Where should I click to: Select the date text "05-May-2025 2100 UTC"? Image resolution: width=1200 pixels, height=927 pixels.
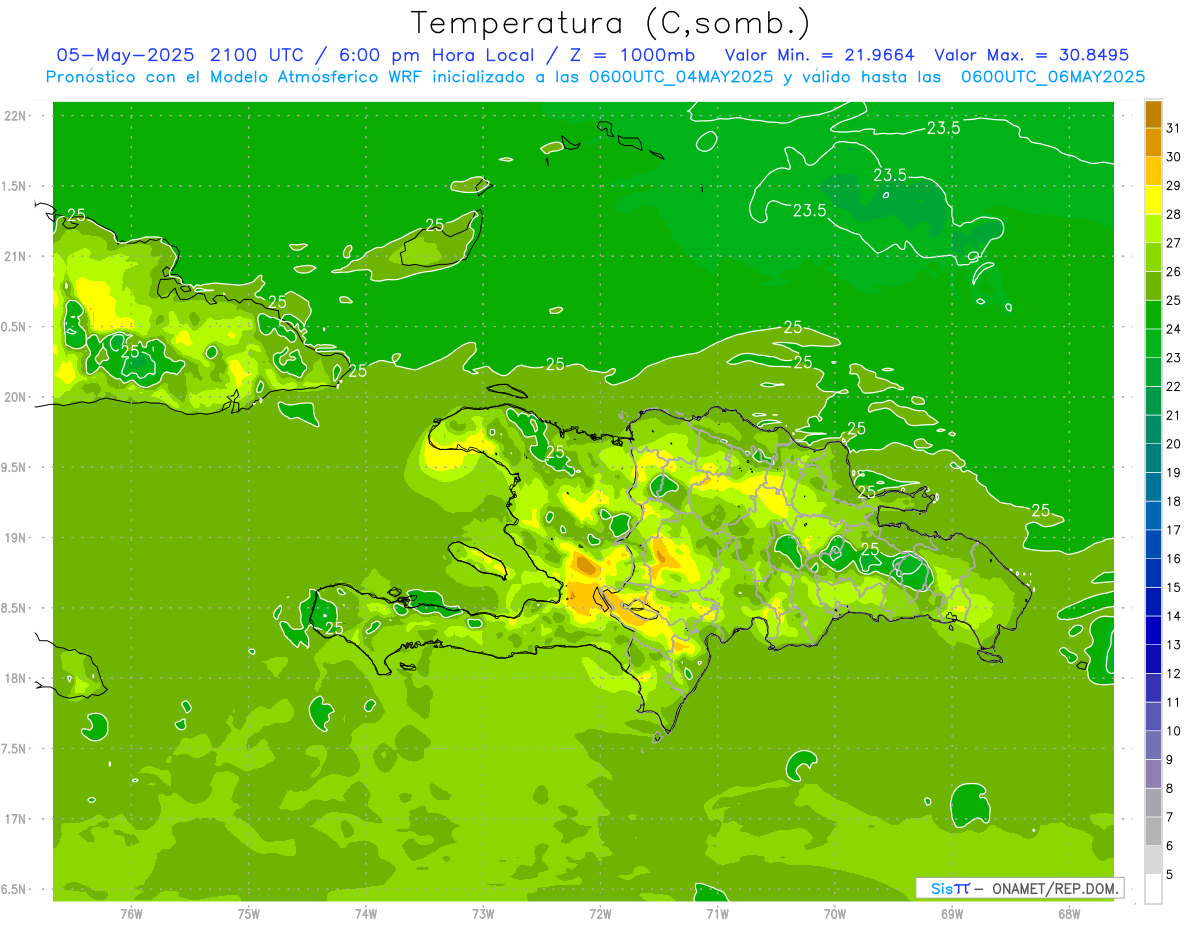click(180, 55)
